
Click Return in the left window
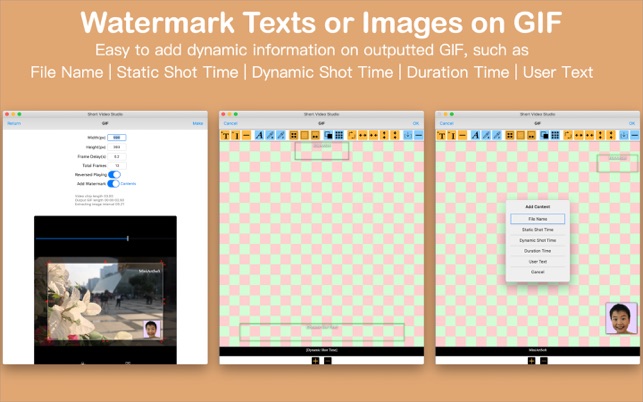click(14, 123)
